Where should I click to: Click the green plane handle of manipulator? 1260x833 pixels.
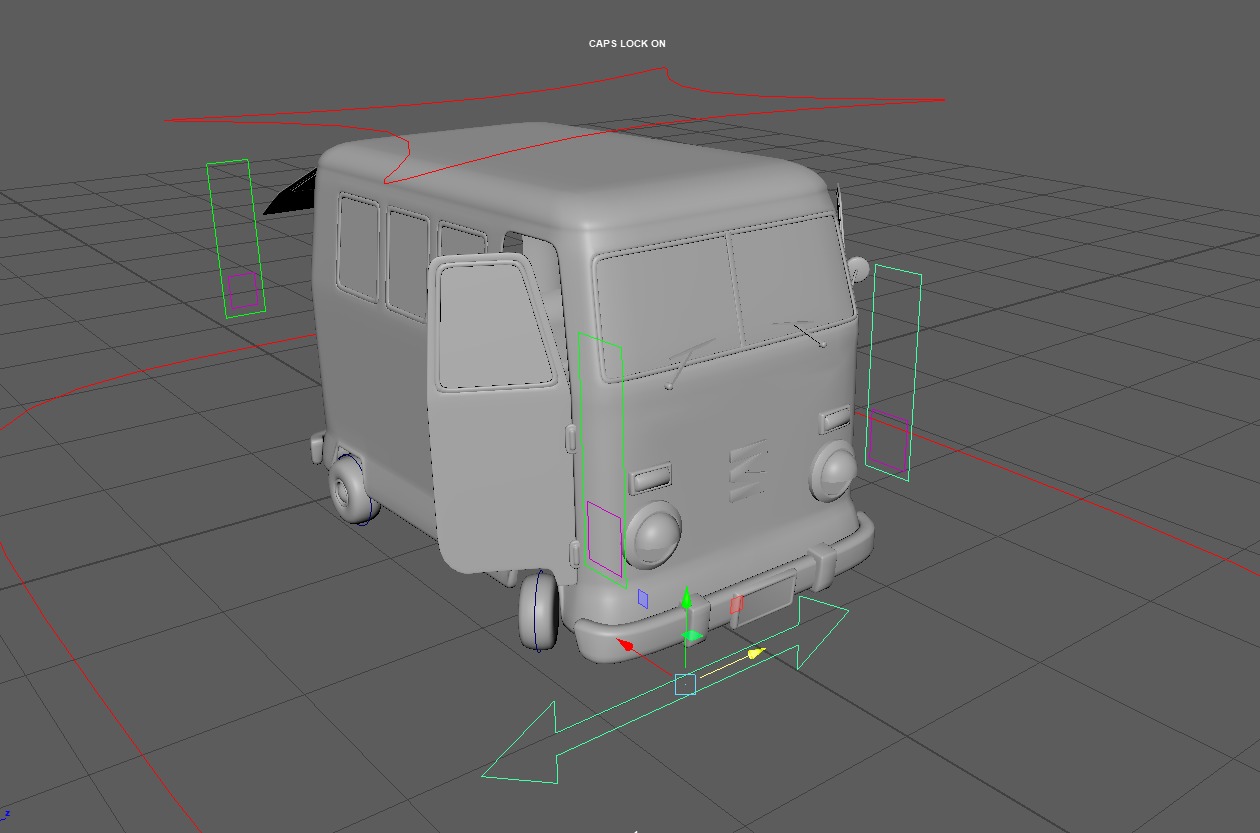pos(692,636)
